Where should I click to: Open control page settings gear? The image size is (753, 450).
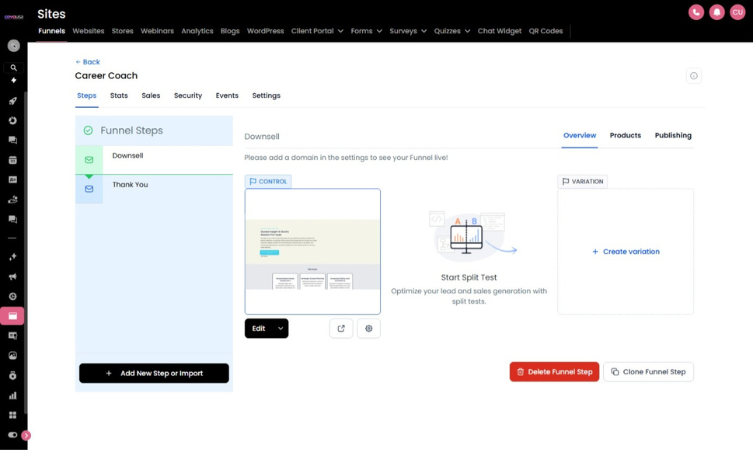pyautogui.click(x=369, y=328)
